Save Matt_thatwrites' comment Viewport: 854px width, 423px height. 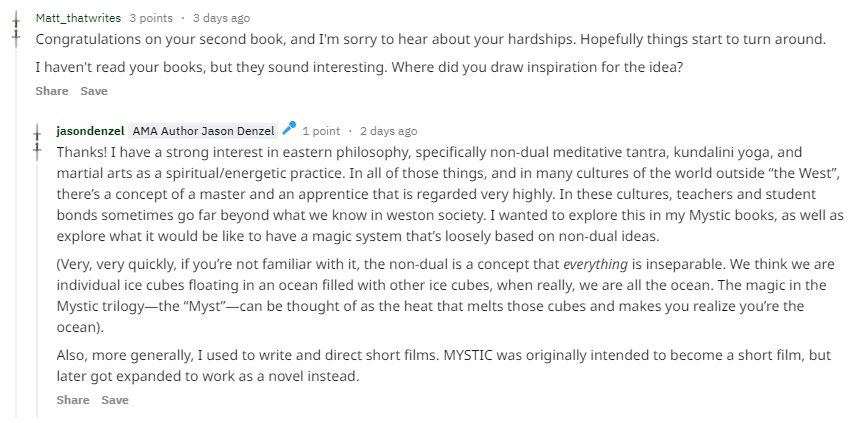coord(94,91)
